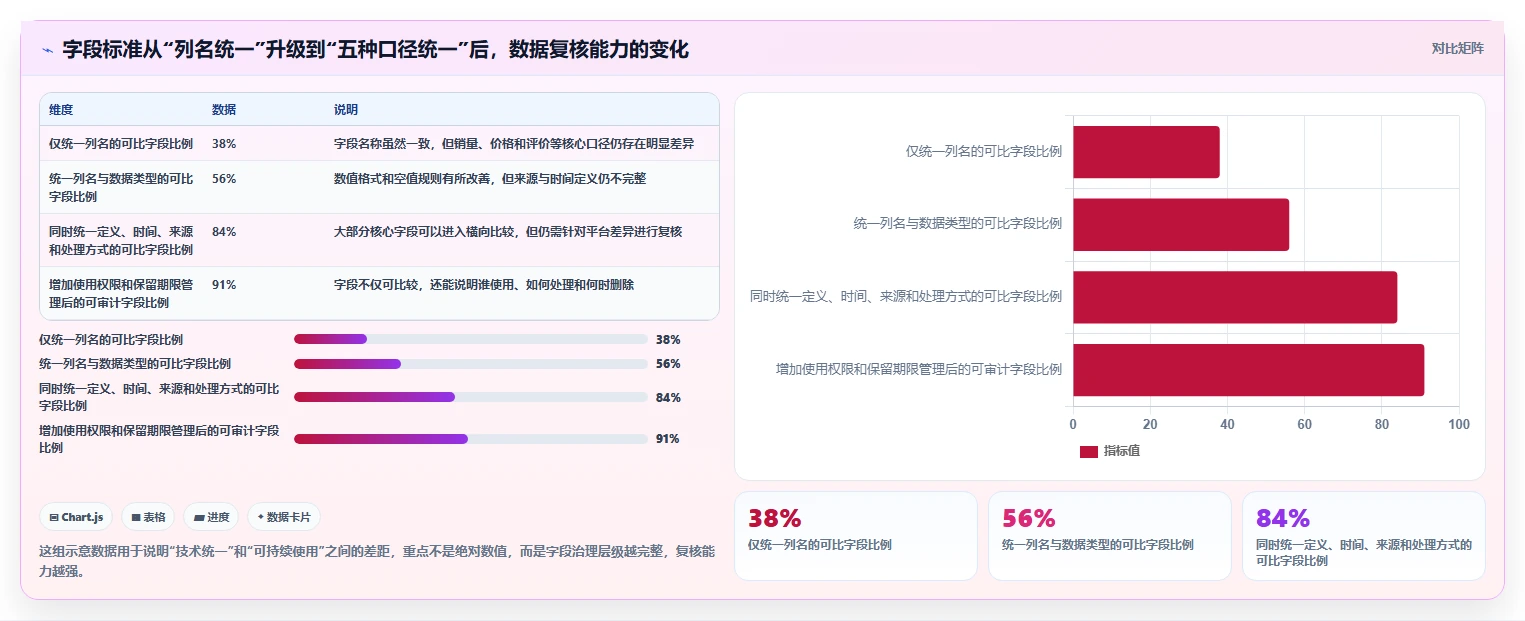1525x621 pixels.
Task: Click the 56% progress bar
Action: click(x=471, y=363)
